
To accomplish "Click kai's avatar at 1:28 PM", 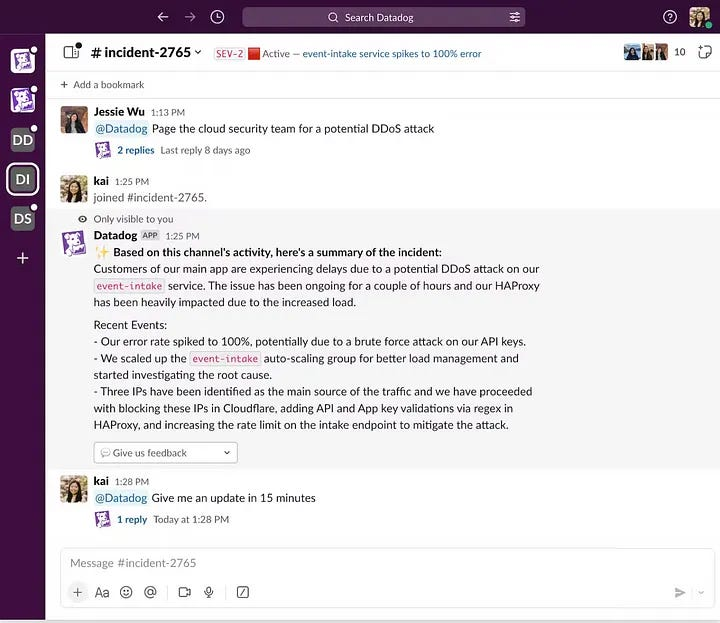I will pos(74,489).
